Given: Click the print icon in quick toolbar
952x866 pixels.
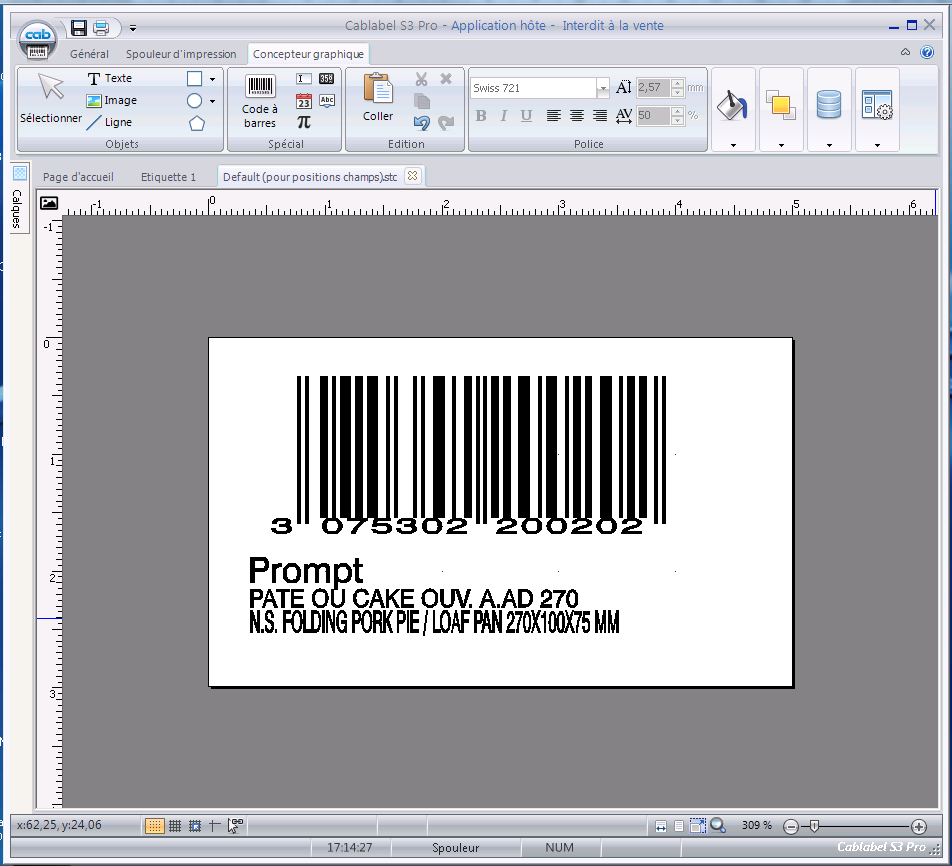Looking at the screenshot, I should point(101,27).
